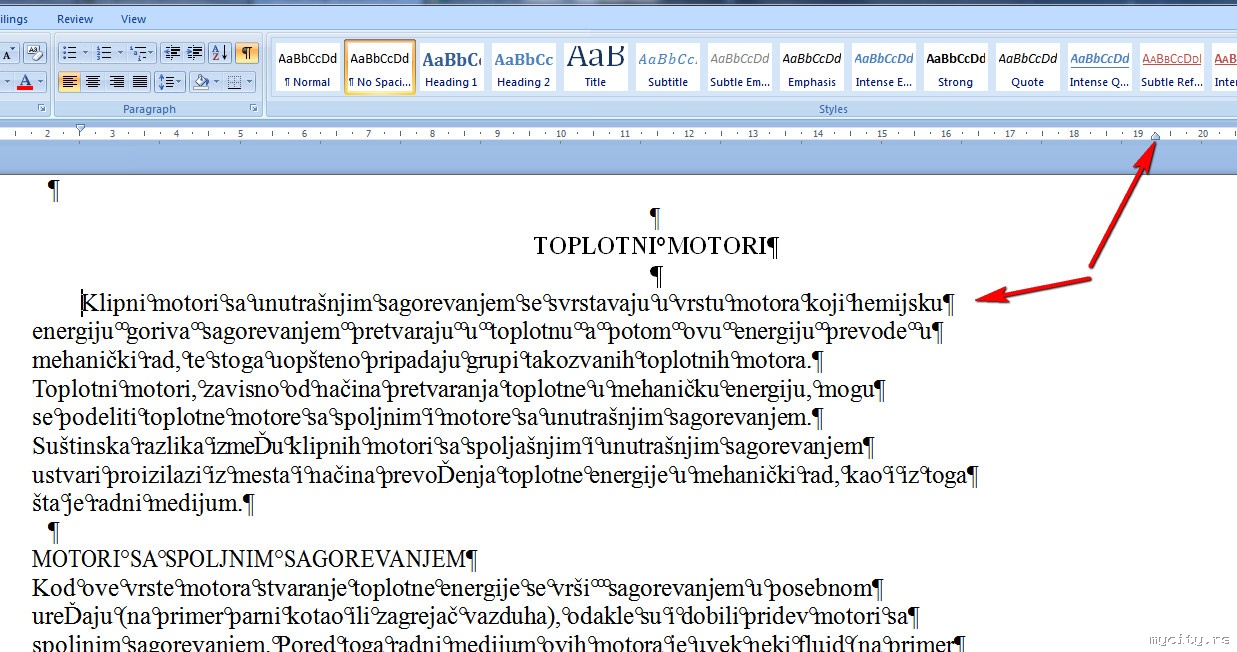Click the 'Paragraph' group label
Image resolution: width=1237 pixels, height=652 pixels.
click(x=149, y=109)
